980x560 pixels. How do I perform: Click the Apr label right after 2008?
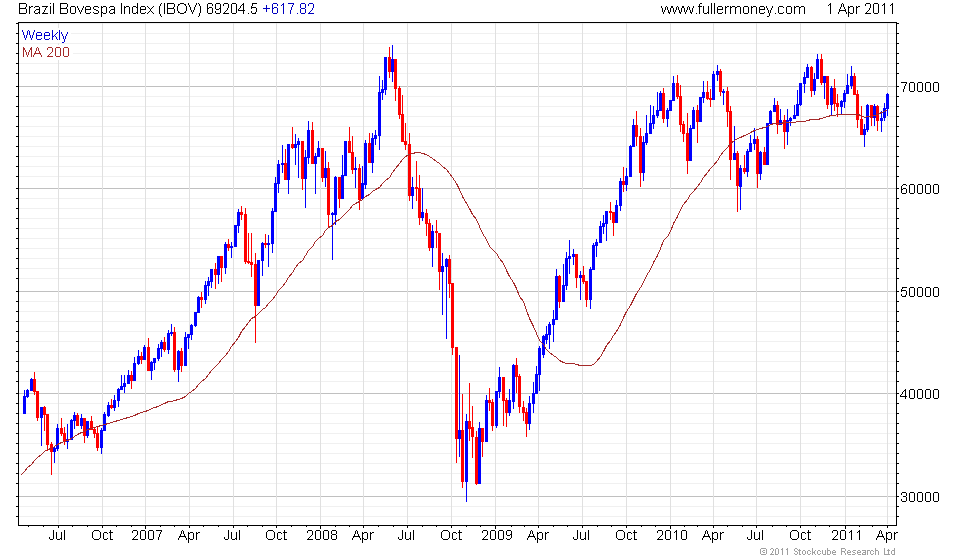pos(363,536)
